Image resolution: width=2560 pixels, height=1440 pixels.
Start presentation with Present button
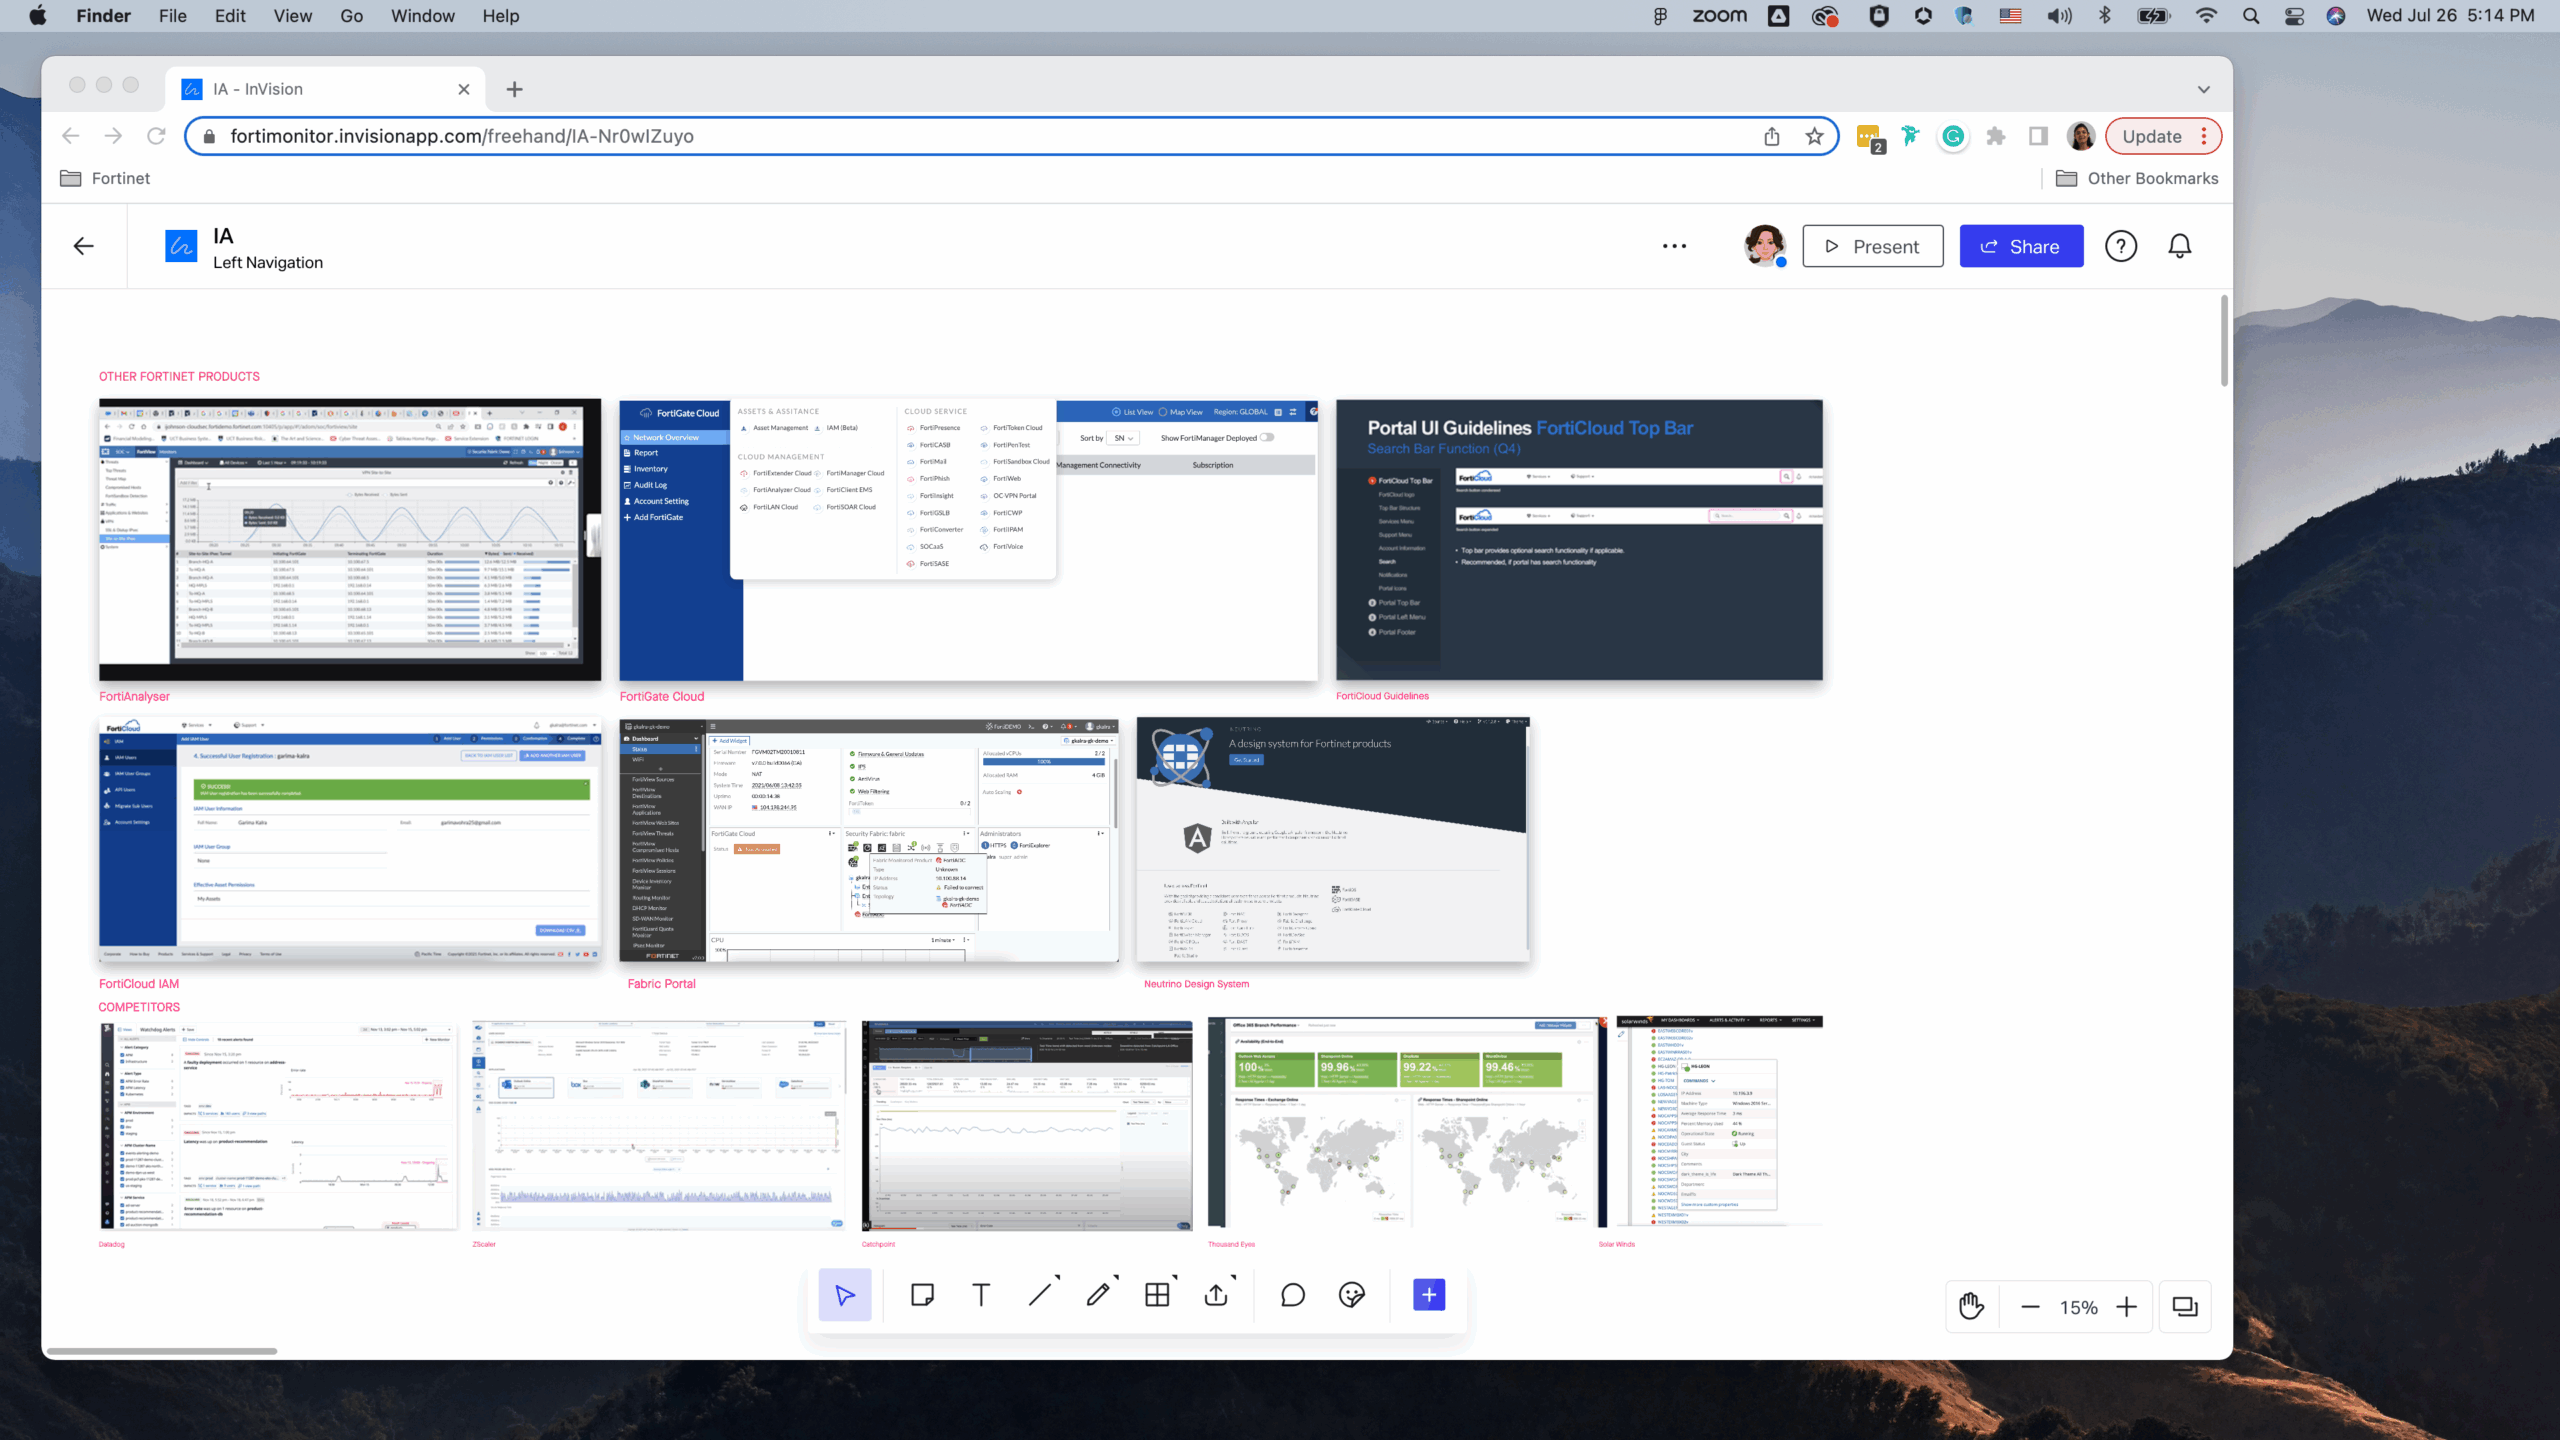point(1872,246)
